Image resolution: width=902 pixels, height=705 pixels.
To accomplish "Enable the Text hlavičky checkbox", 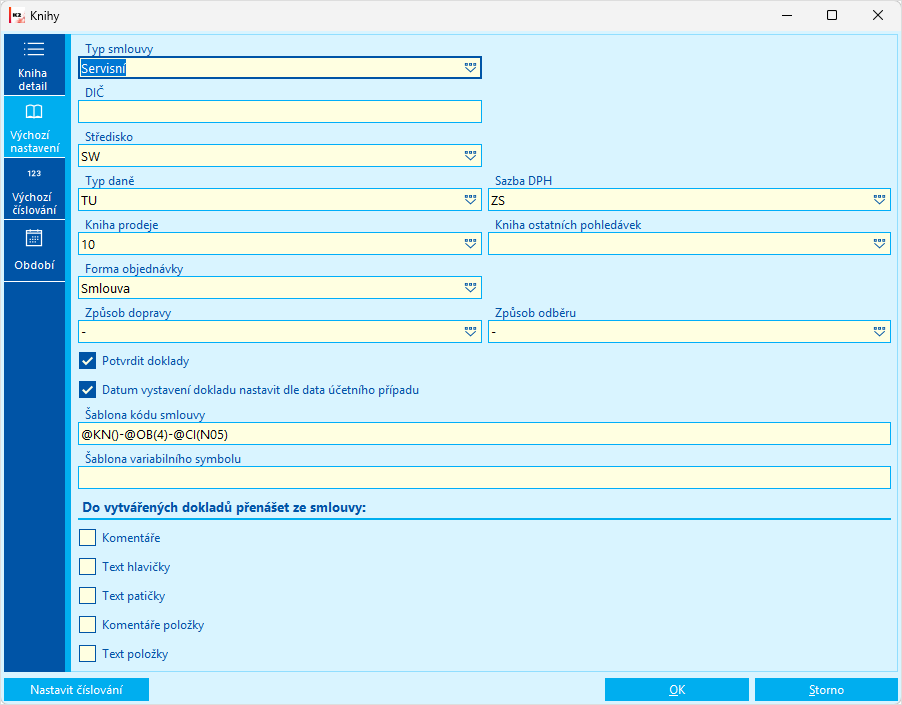I will coord(87,566).
